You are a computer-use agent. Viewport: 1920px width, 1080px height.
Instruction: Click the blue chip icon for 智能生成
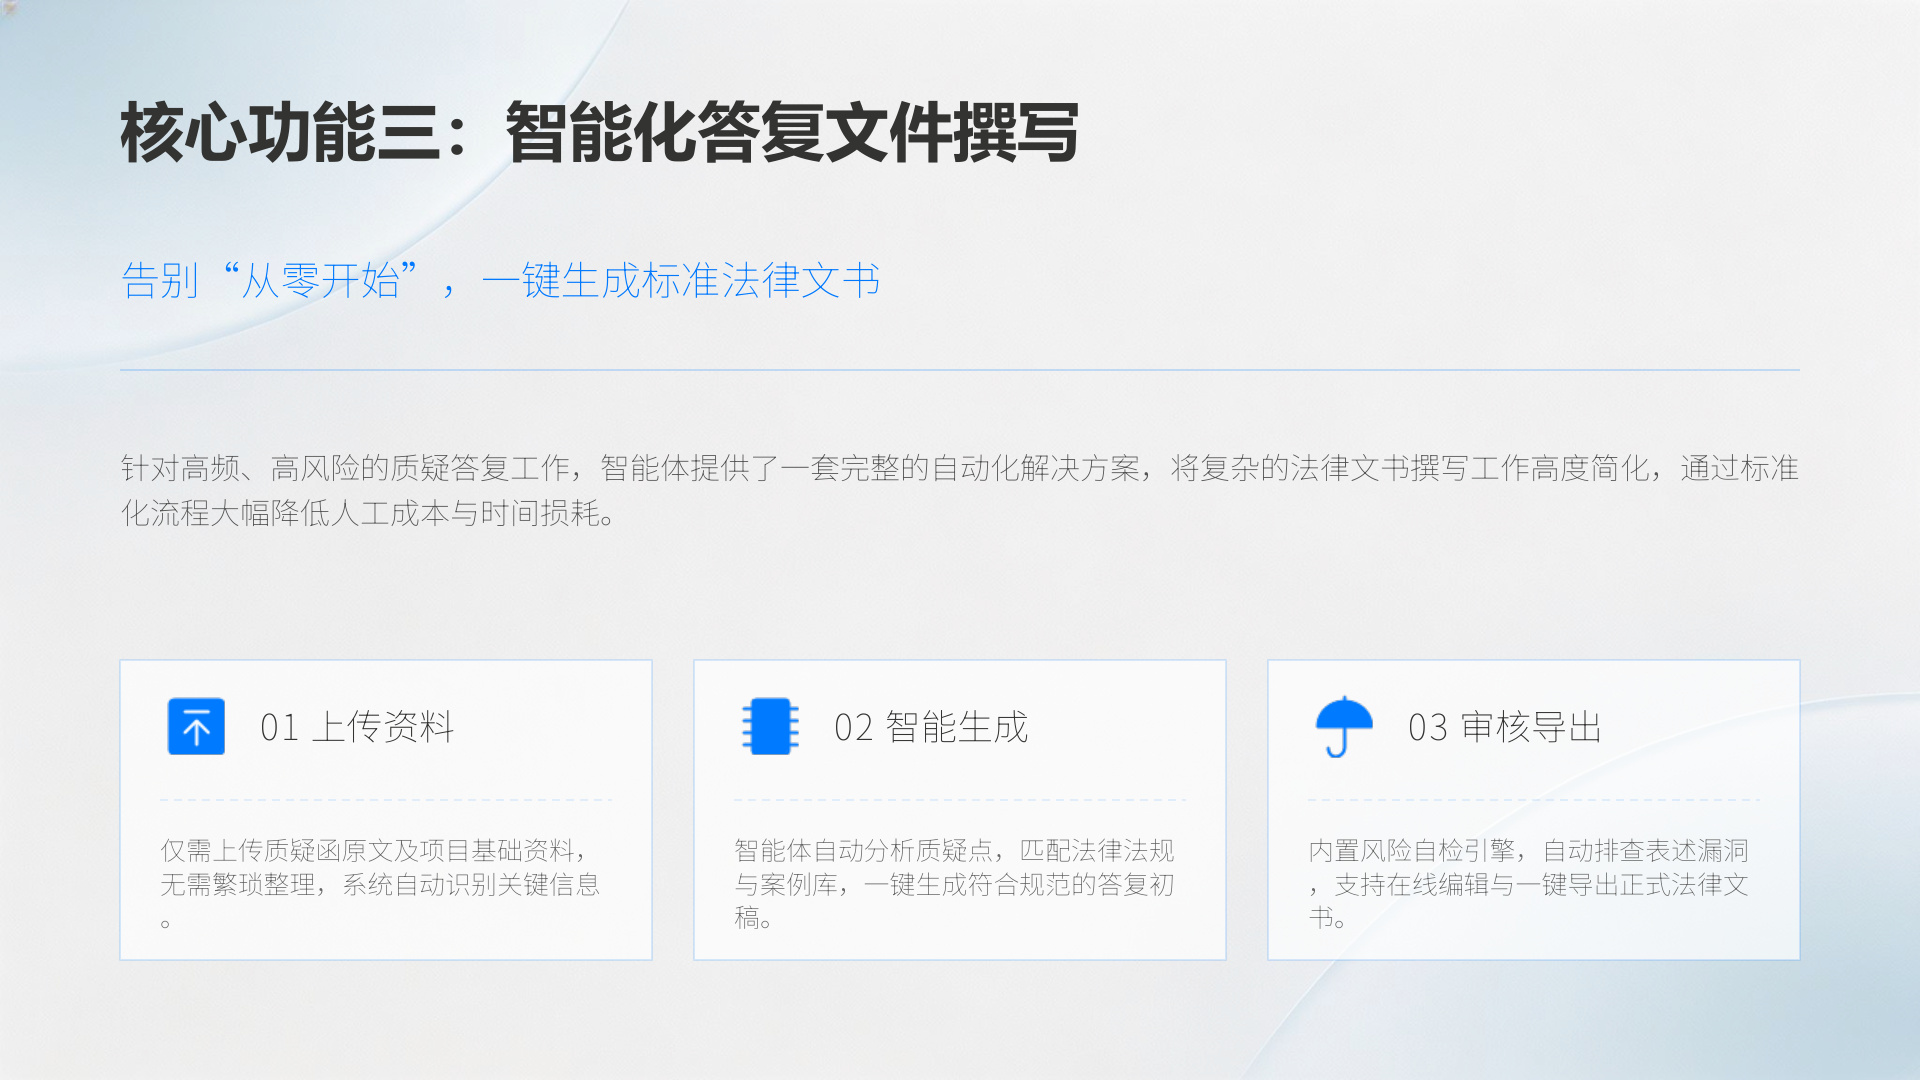[x=770, y=726]
